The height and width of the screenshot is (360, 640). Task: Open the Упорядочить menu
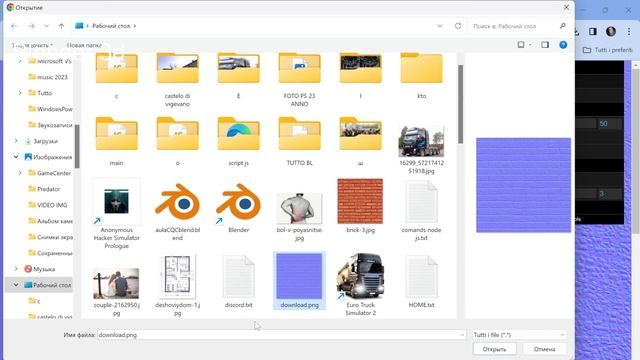pyautogui.click(x=33, y=45)
